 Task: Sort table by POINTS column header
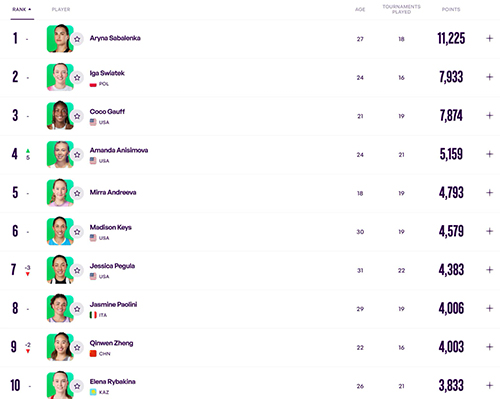tap(451, 9)
